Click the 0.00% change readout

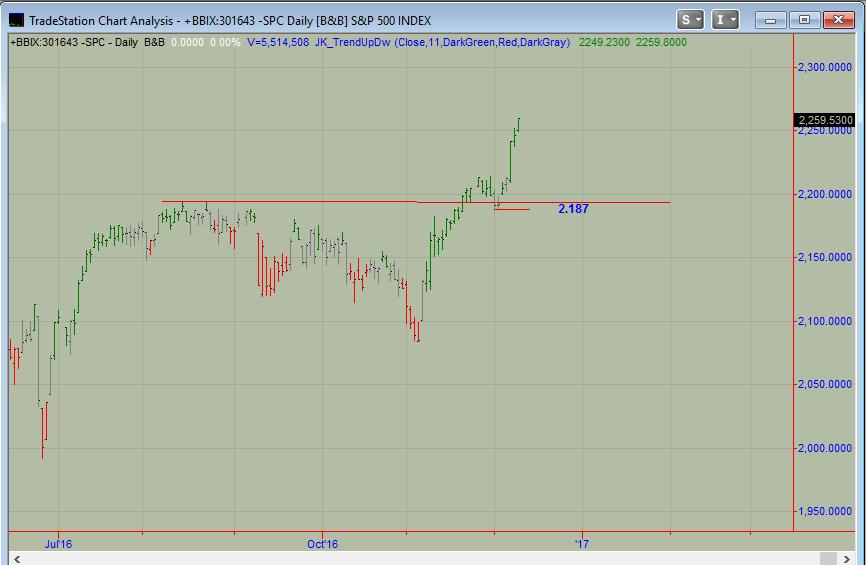point(225,43)
